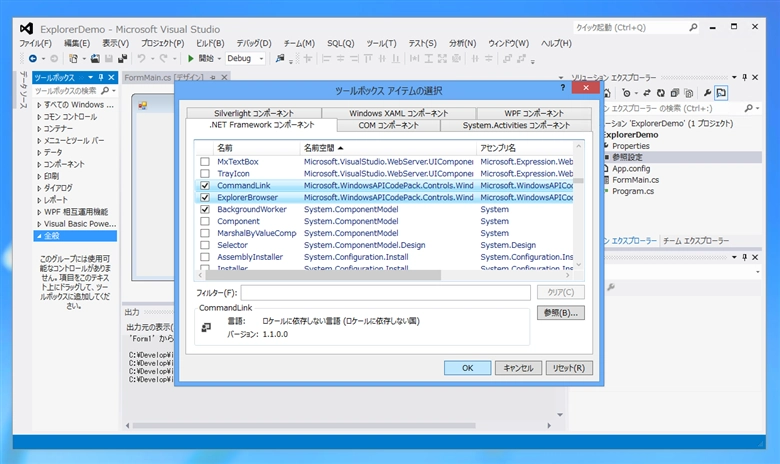Click the output panel horizontal scrollbar
This screenshot has height=464, width=780.
[x=304, y=426]
